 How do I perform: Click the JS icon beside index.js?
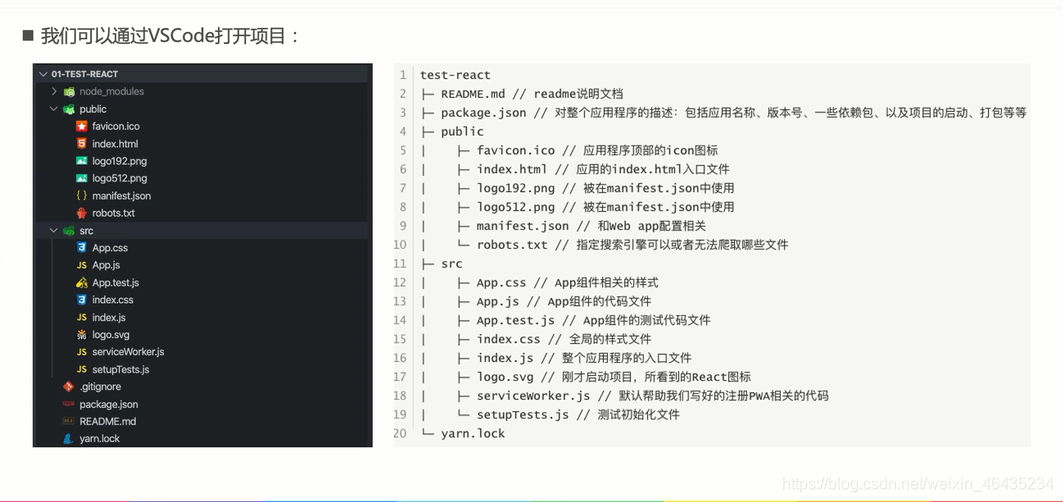point(81,317)
